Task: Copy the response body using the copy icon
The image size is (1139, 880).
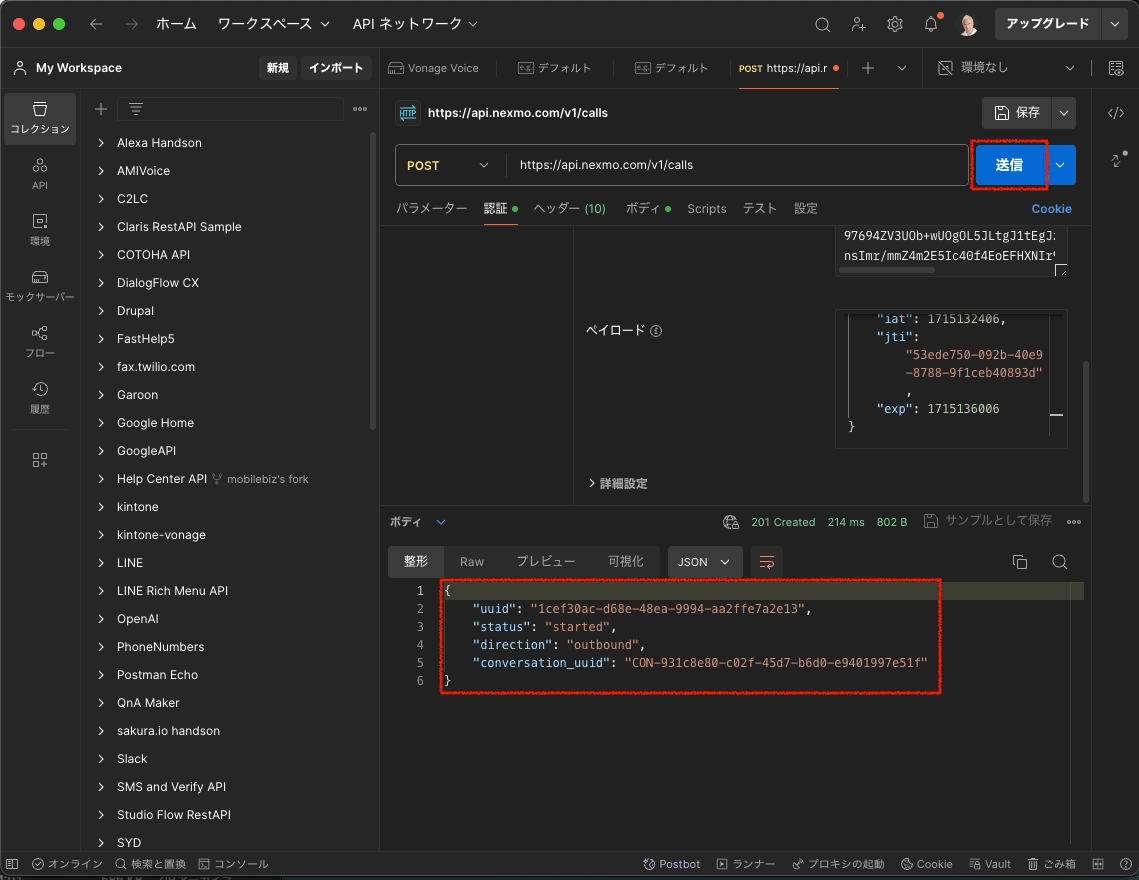Action: 1019,562
